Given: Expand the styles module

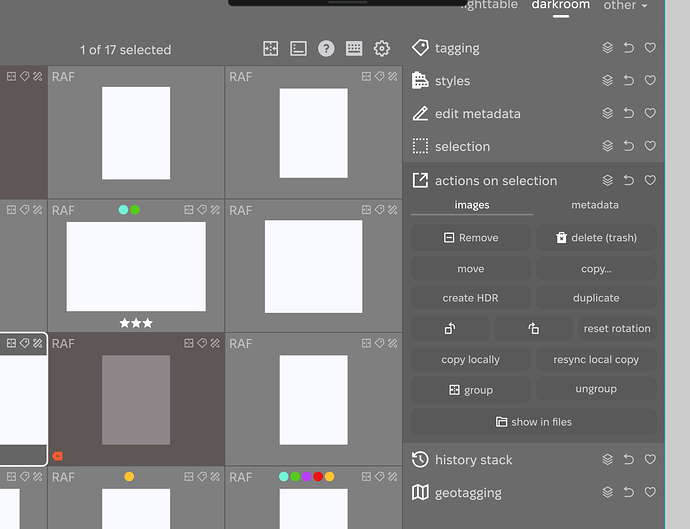Looking at the screenshot, I should point(452,81).
